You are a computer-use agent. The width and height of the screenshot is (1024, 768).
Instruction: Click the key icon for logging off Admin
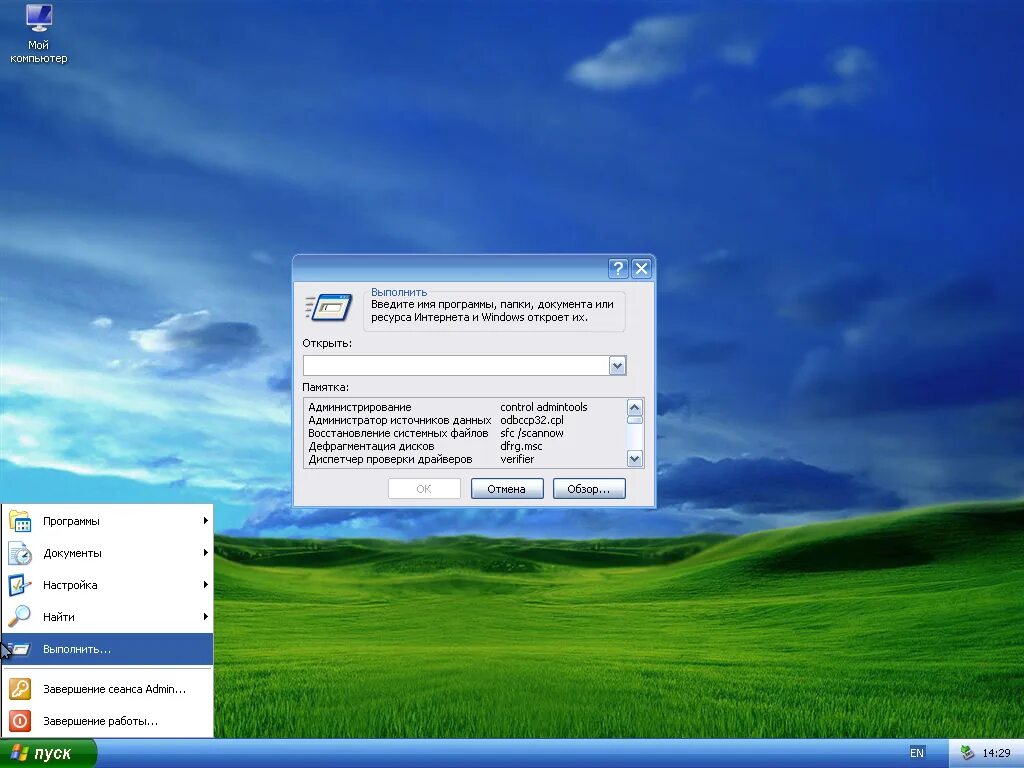(x=20, y=689)
